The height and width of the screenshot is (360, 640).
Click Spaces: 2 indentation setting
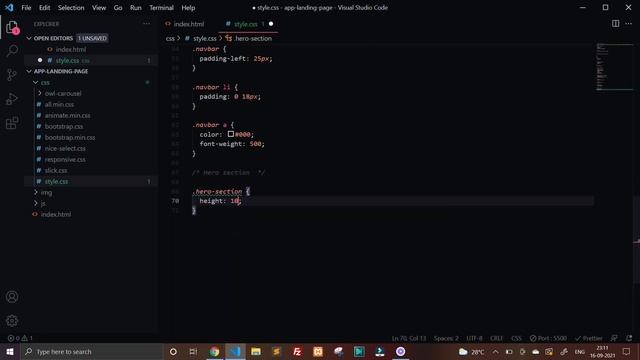446,338
